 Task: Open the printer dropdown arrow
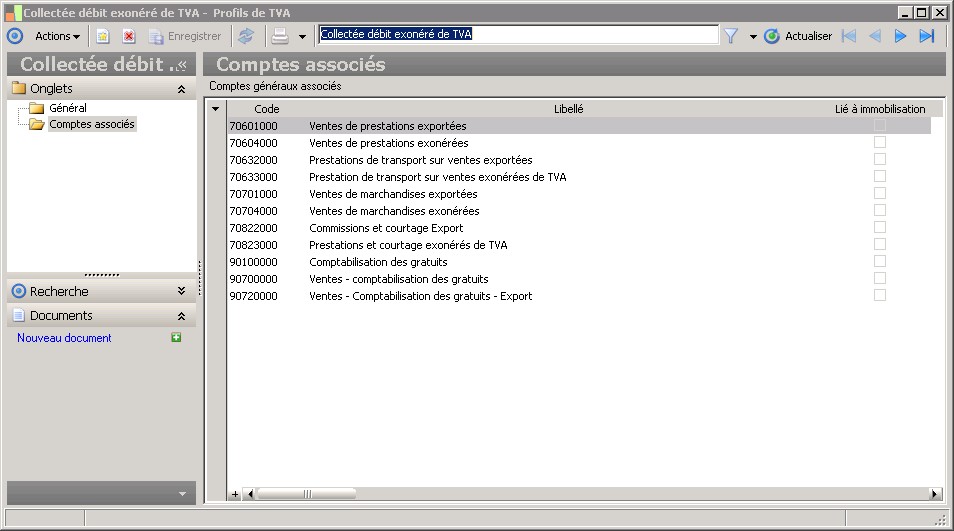coord(302,37)
